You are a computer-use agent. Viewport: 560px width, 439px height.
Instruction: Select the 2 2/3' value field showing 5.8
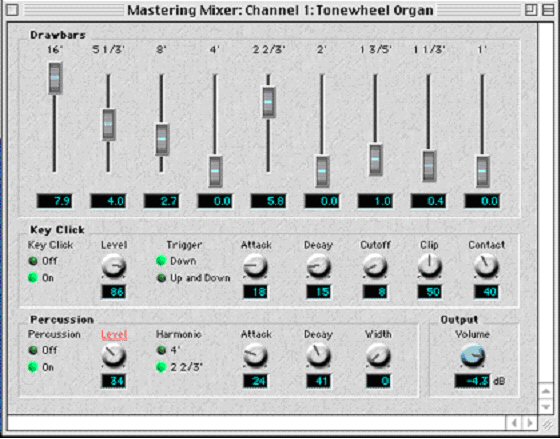coord(269,201)
